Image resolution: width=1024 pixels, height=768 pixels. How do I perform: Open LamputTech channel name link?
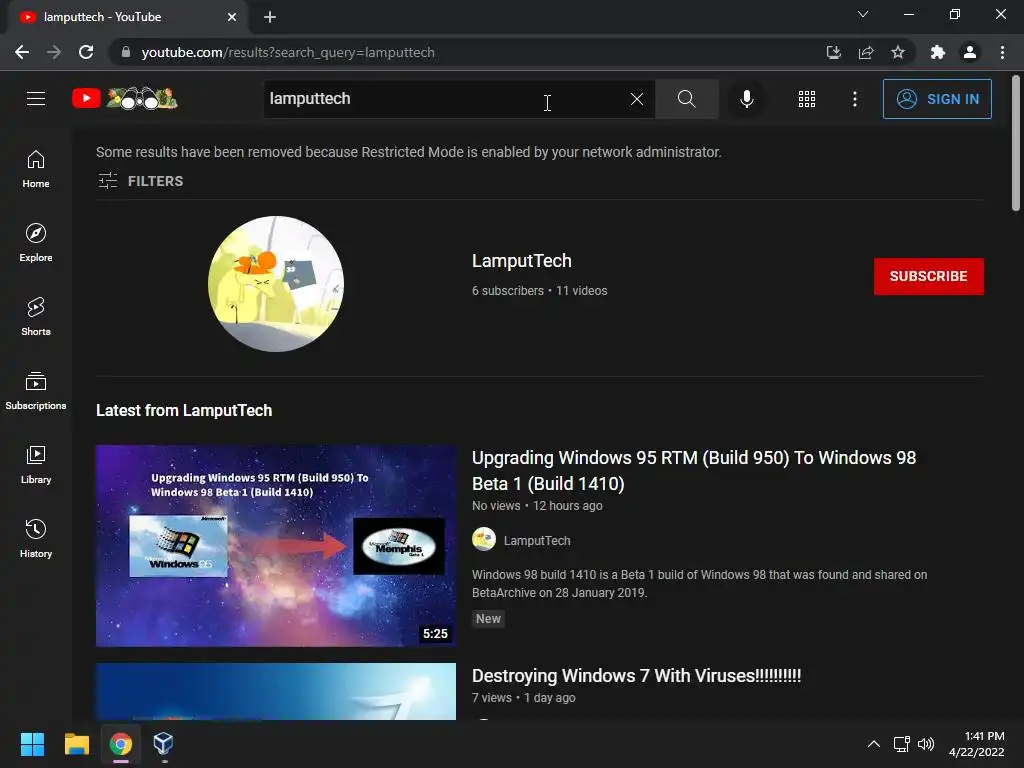522,261
